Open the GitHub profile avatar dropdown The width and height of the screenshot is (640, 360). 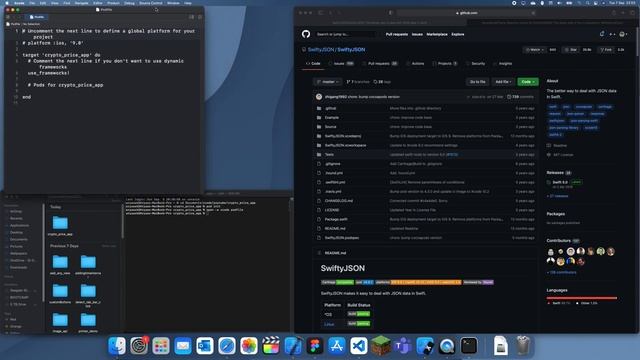coord(623,34)
